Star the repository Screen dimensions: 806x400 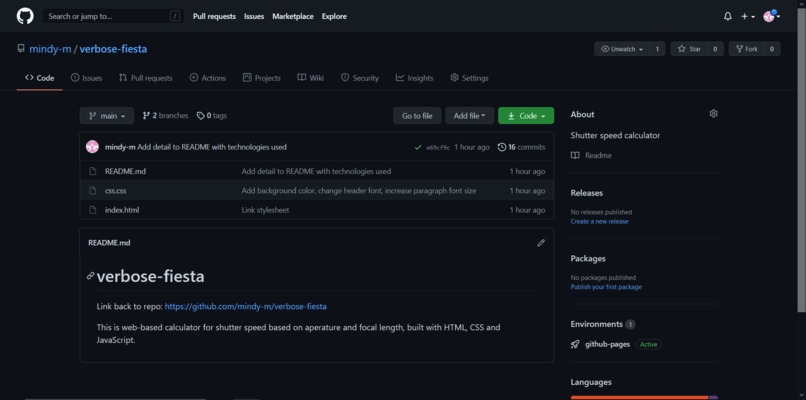click(689, 49)
